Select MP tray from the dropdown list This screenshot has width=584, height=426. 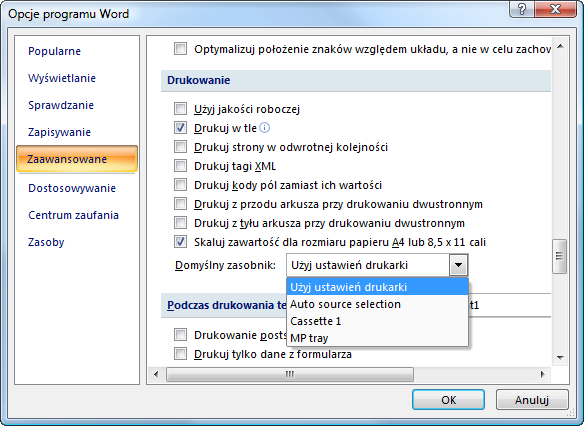click(377, 338)
